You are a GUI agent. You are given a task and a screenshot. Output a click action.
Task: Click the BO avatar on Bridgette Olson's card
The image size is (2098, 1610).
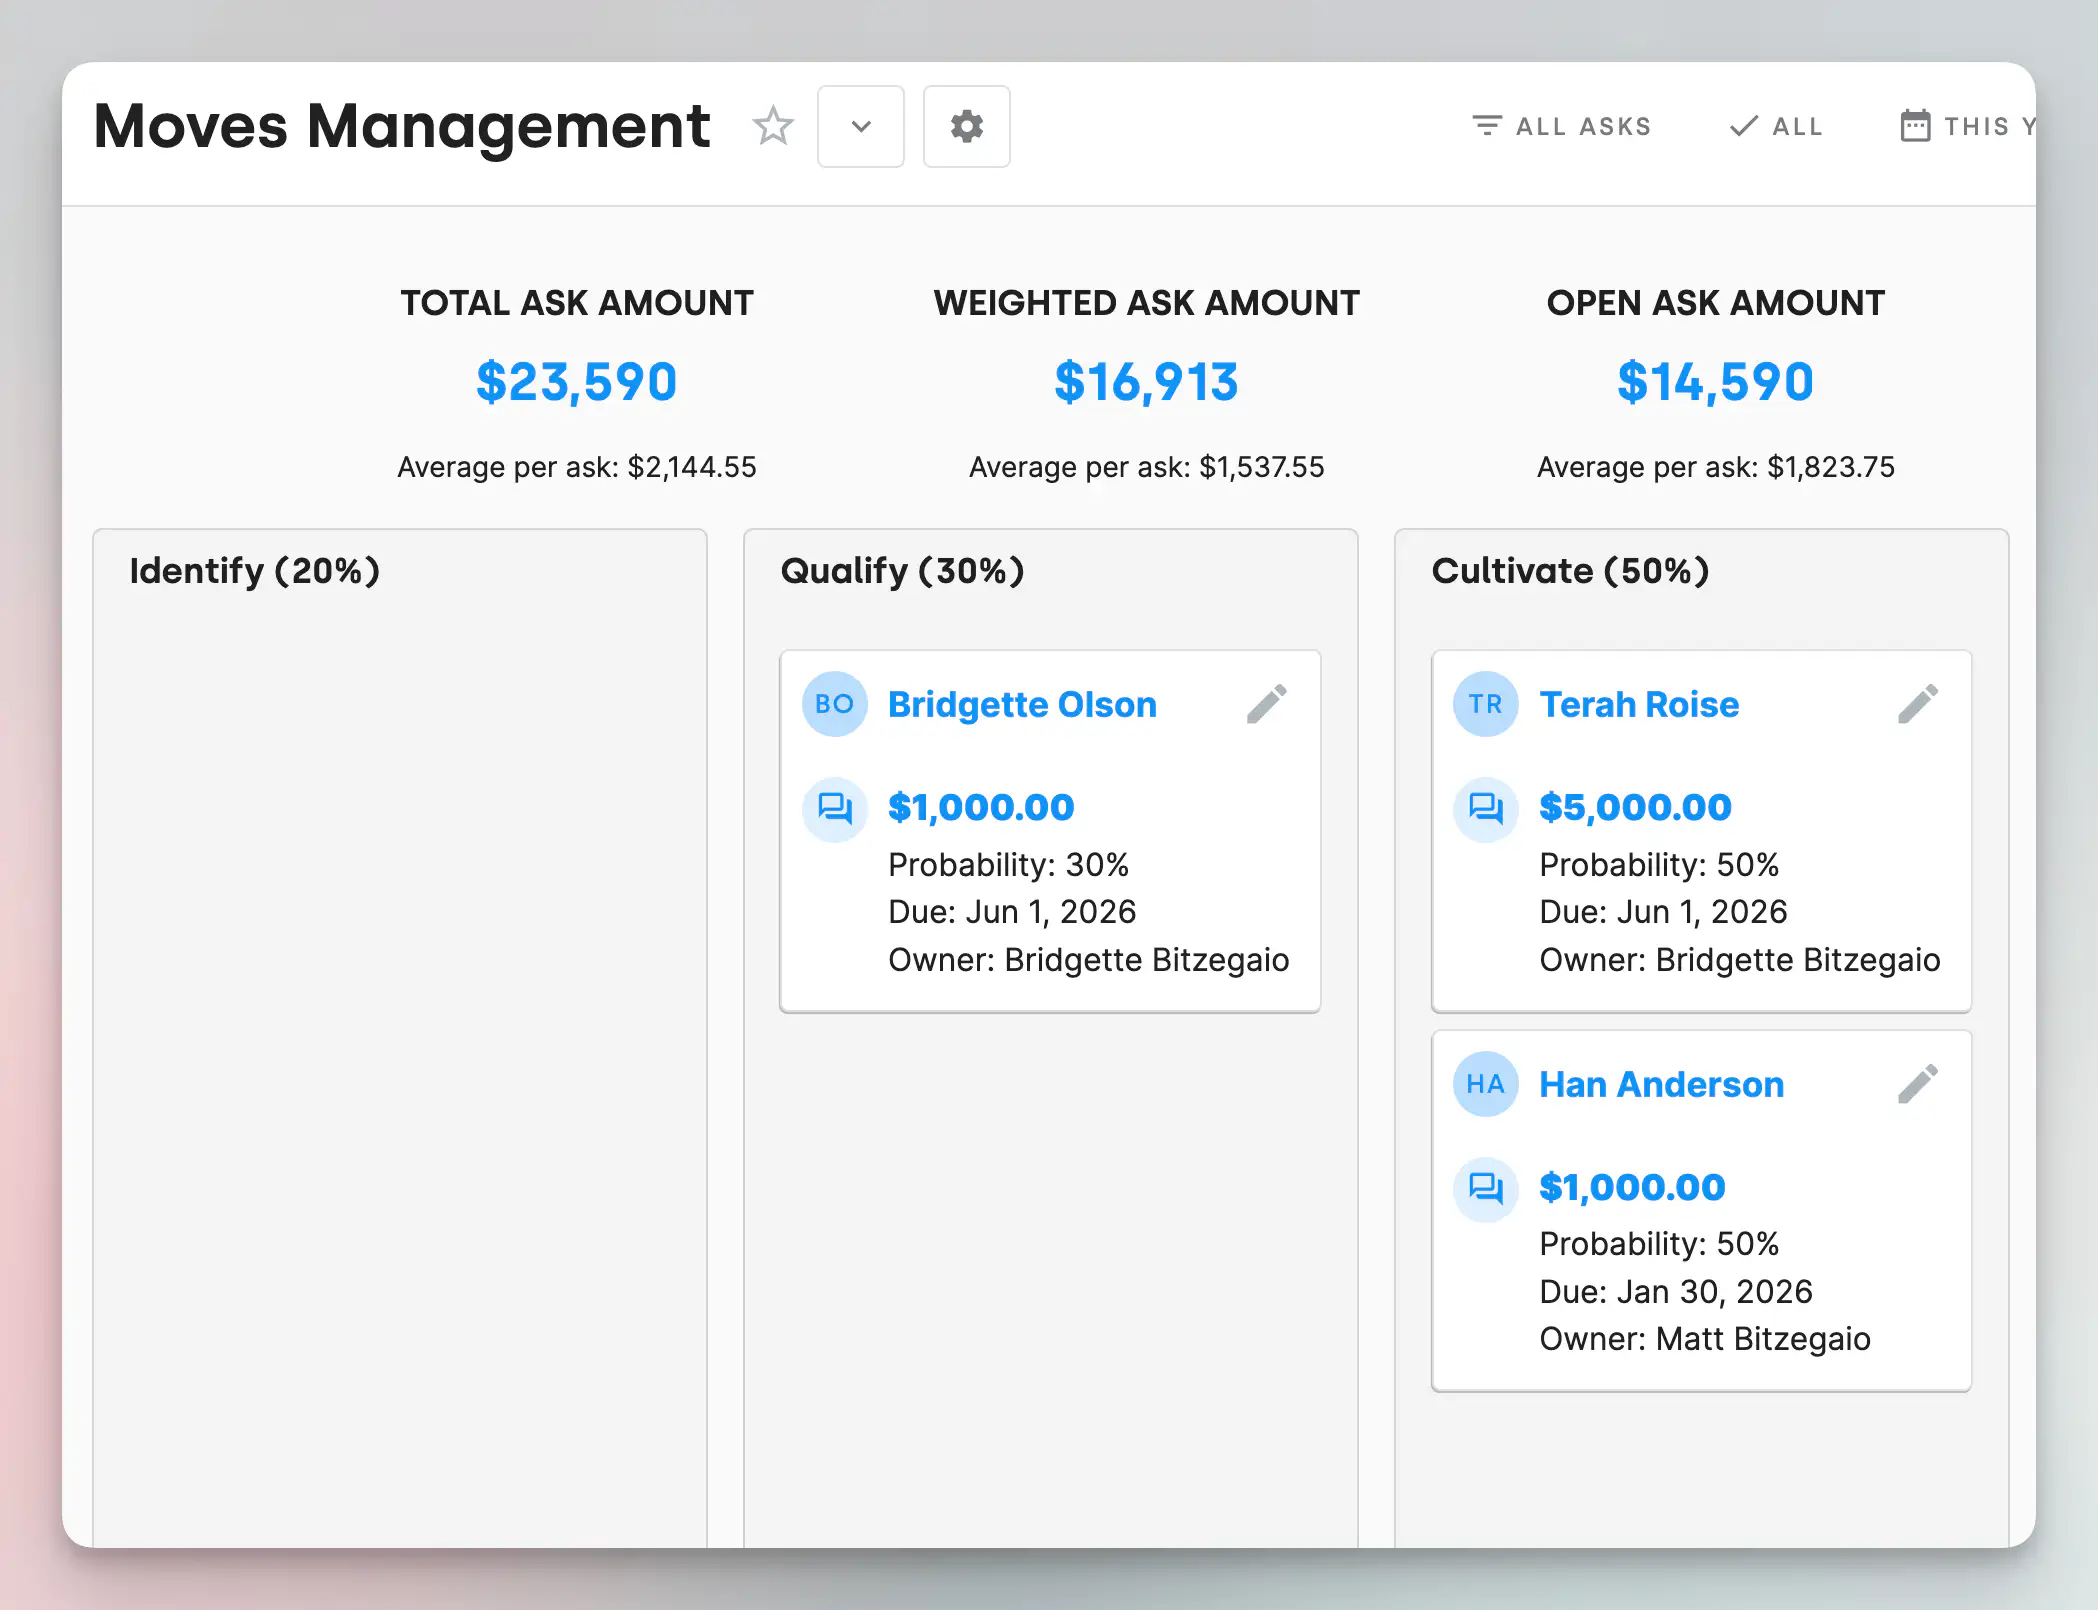click(x=834, y=704)
